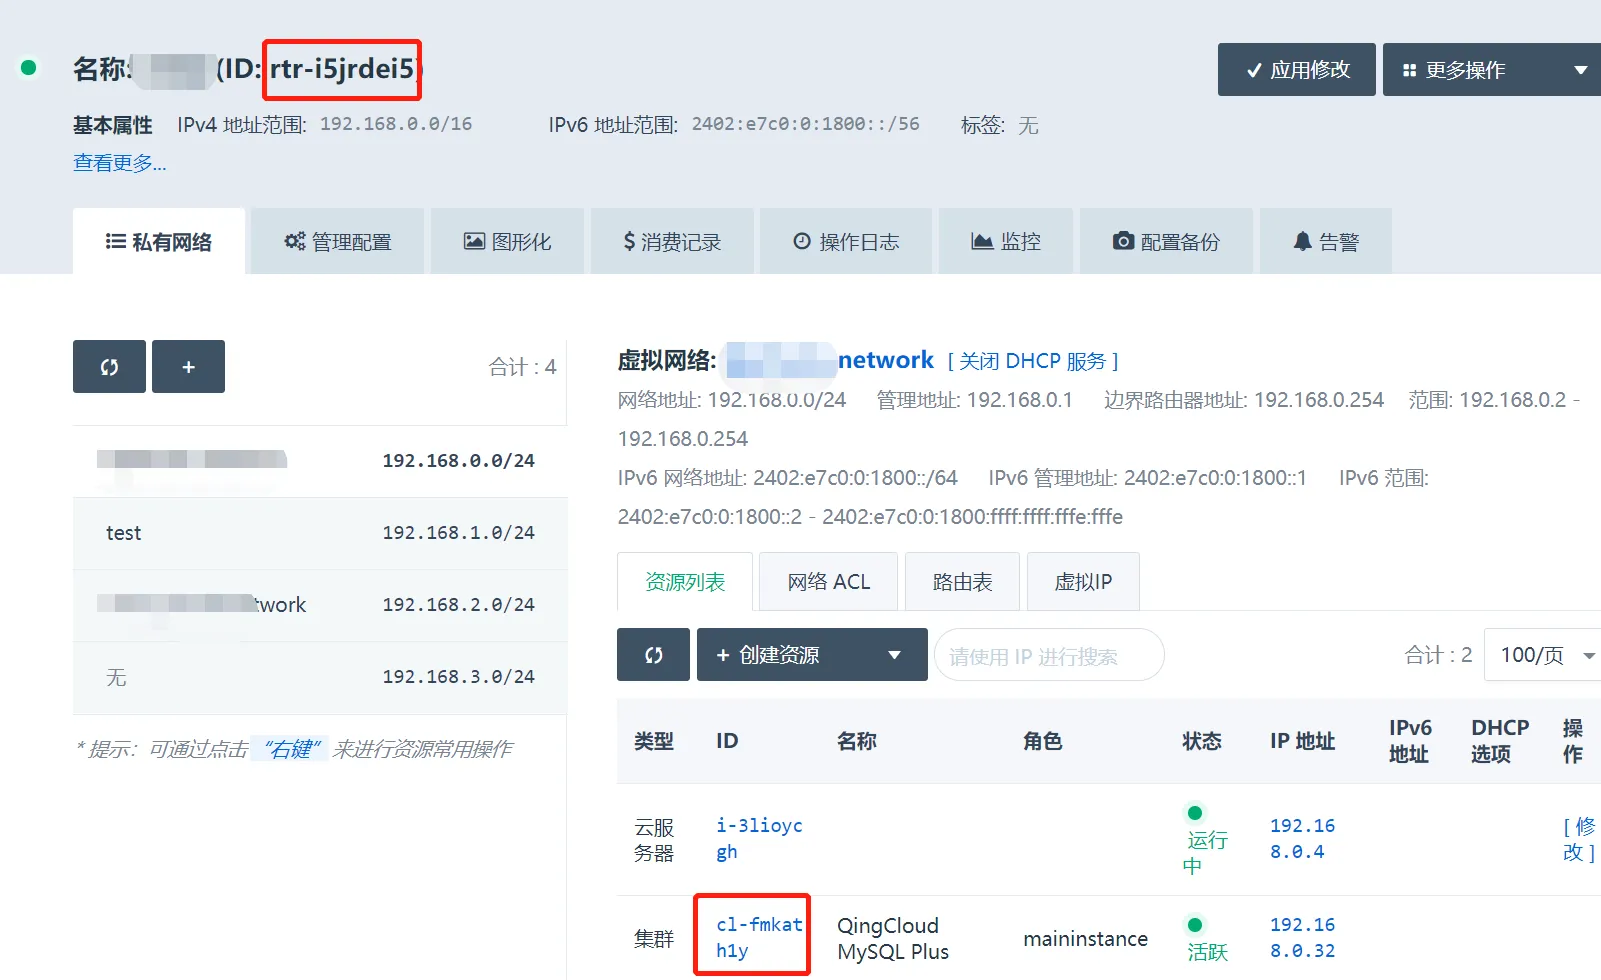Viewport: 1601px width, 980px height.
Task: Click the 关闭 DHCP 服务 link
Action: [1033, 361]
